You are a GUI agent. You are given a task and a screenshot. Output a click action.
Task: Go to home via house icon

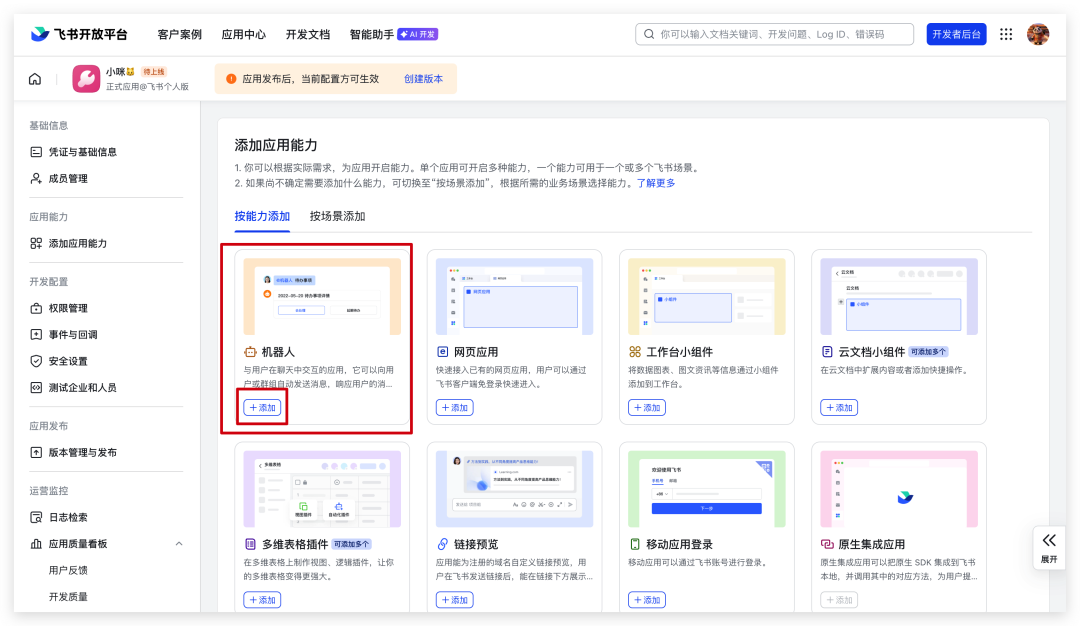pos(35,79)
